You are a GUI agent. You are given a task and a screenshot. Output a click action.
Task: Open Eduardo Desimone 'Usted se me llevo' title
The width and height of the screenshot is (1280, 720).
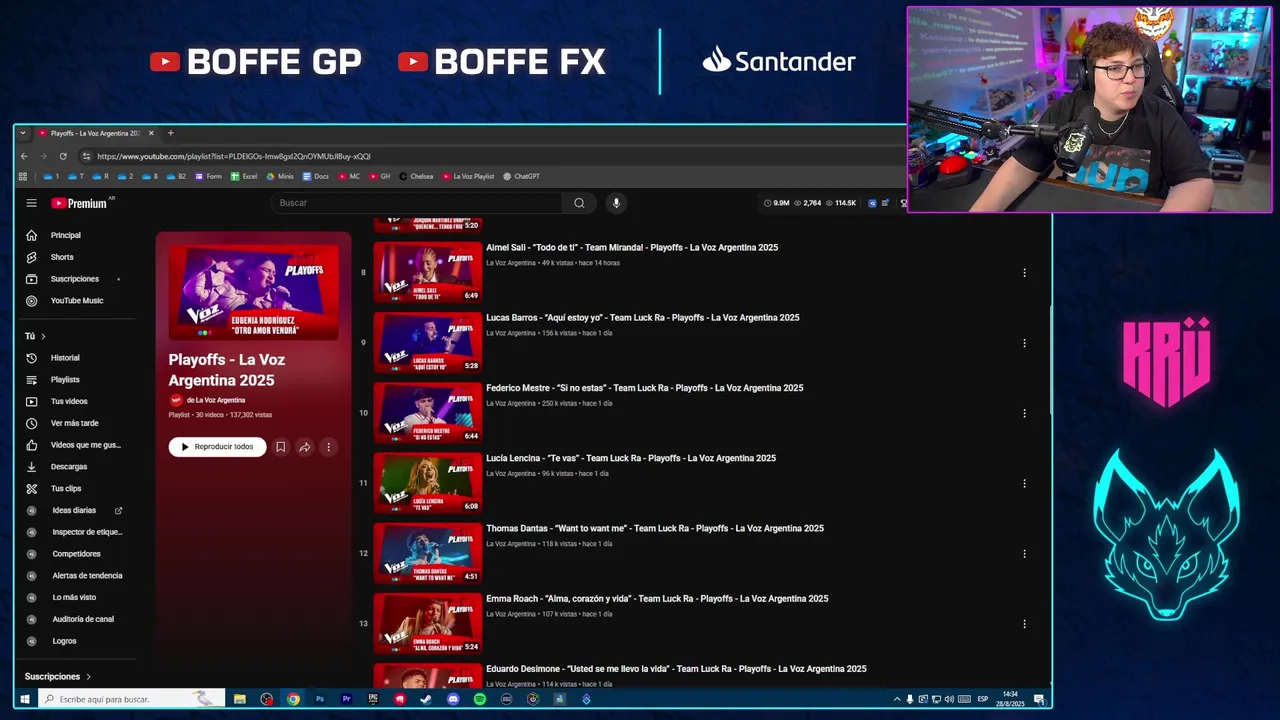[x=676, y=669]
